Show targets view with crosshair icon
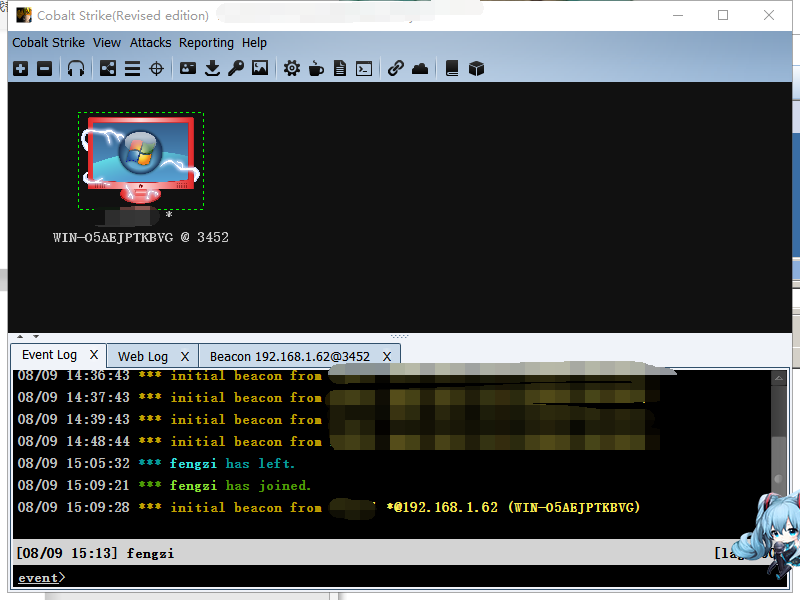This screenshot has height=600, width=800. pos(156,68)
